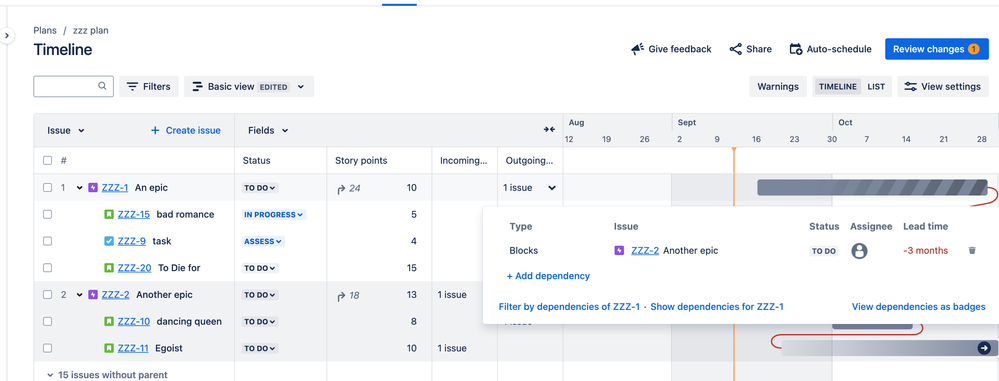The image size is (999, 381).
Task: Click the Add dependency link
Action: [548, 276]
